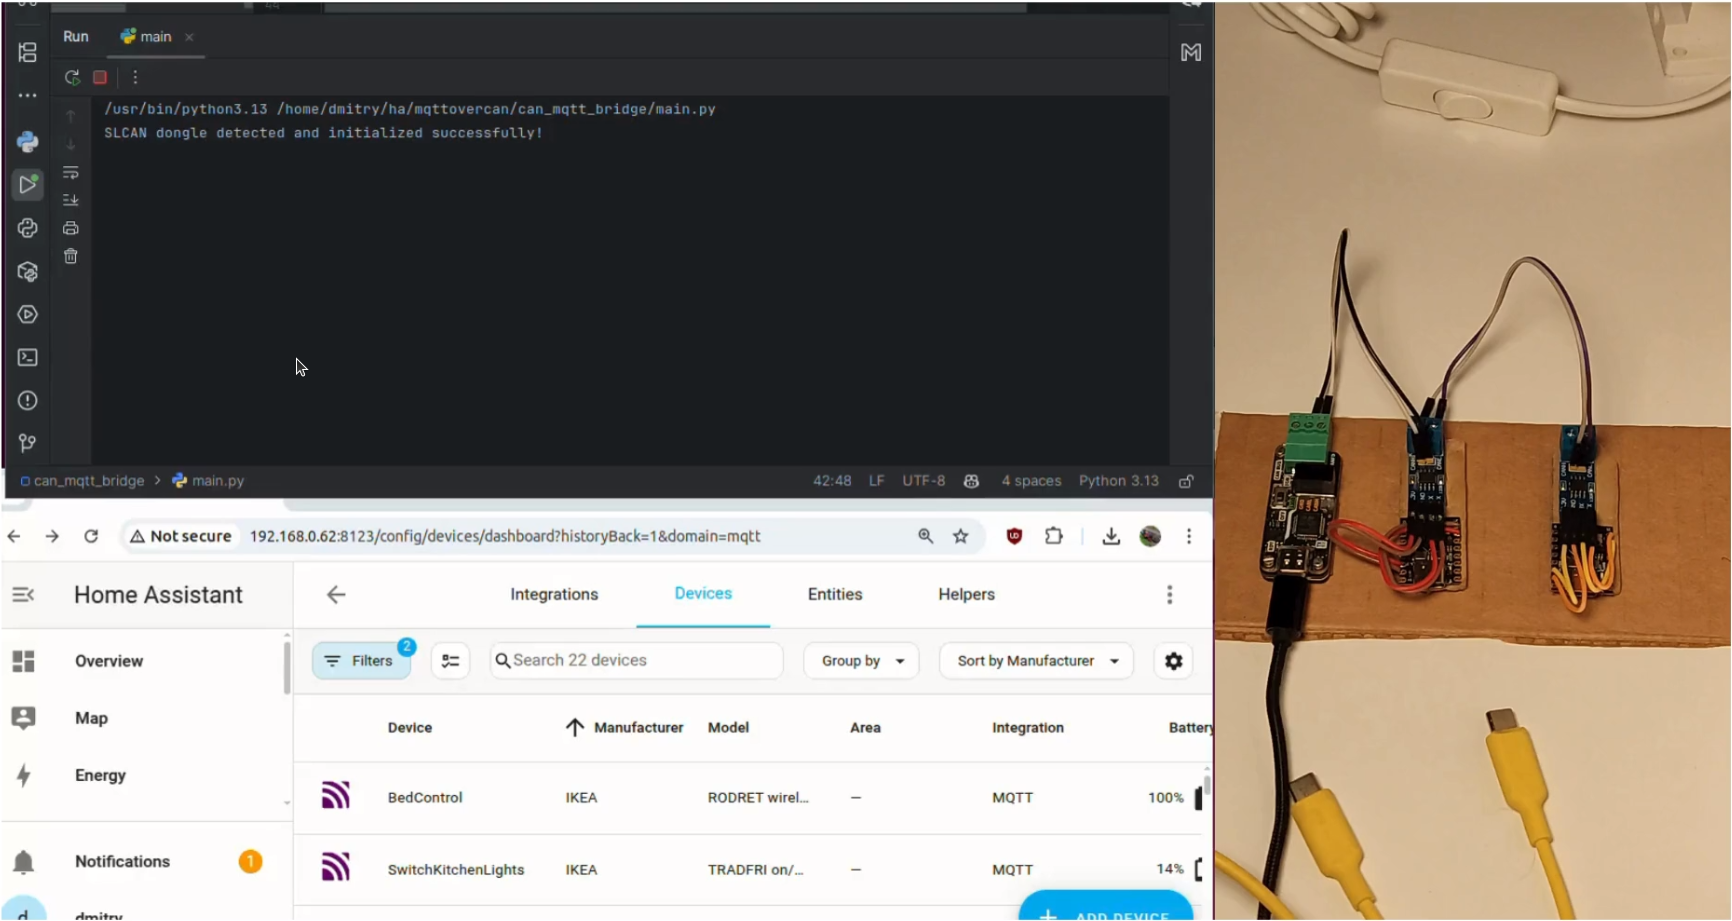Open the Filters panel

pos(361,661)
